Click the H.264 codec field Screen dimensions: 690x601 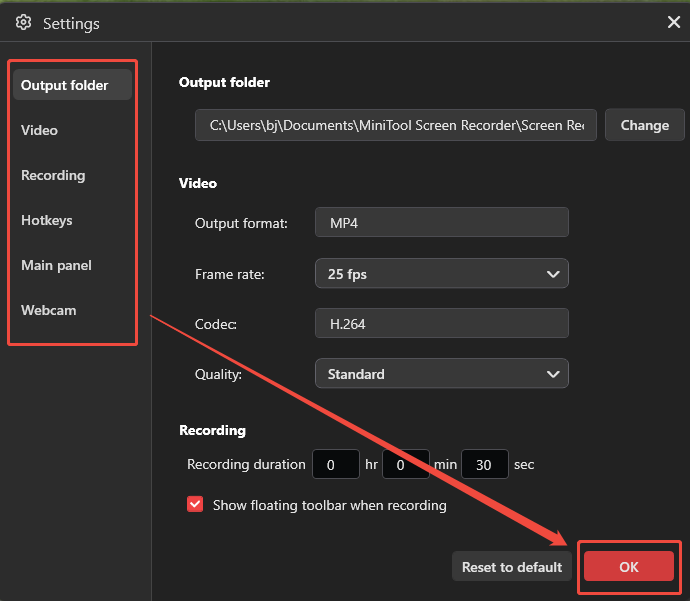pos(442,323)
